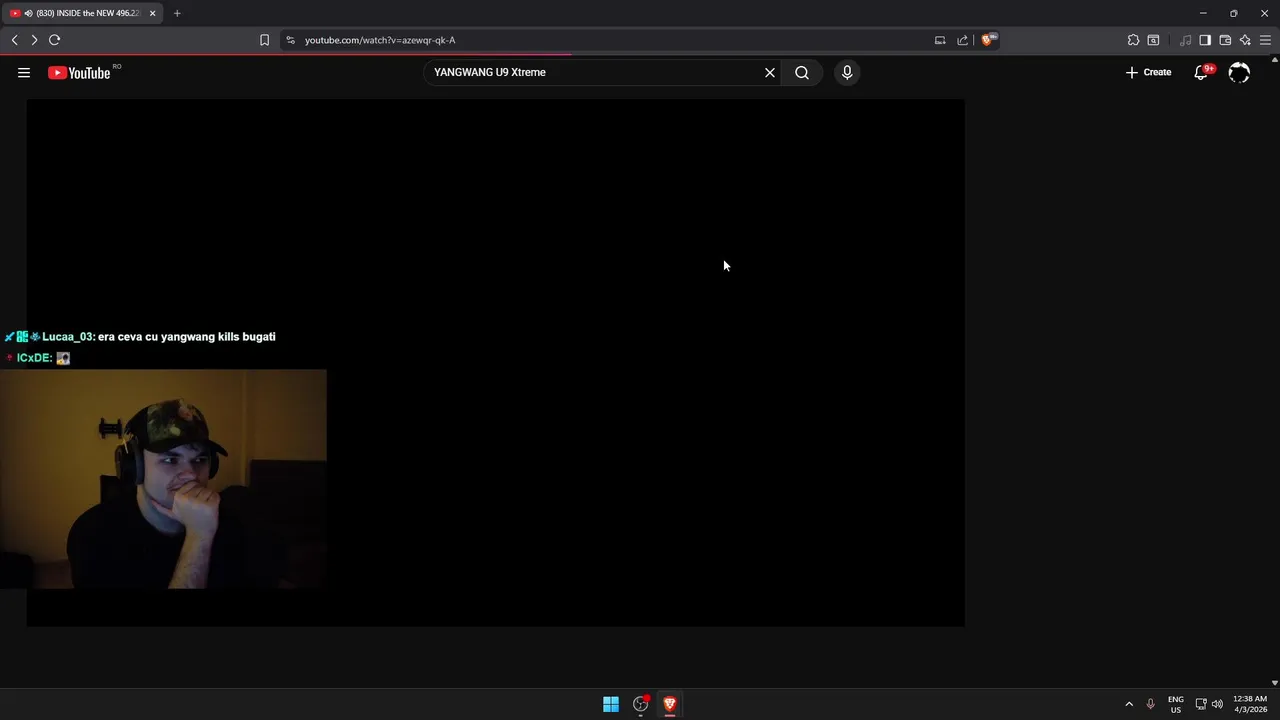Share this page icon
Image resolution: width=1280 pixels, height=720 pixels.
coord(962,40)
